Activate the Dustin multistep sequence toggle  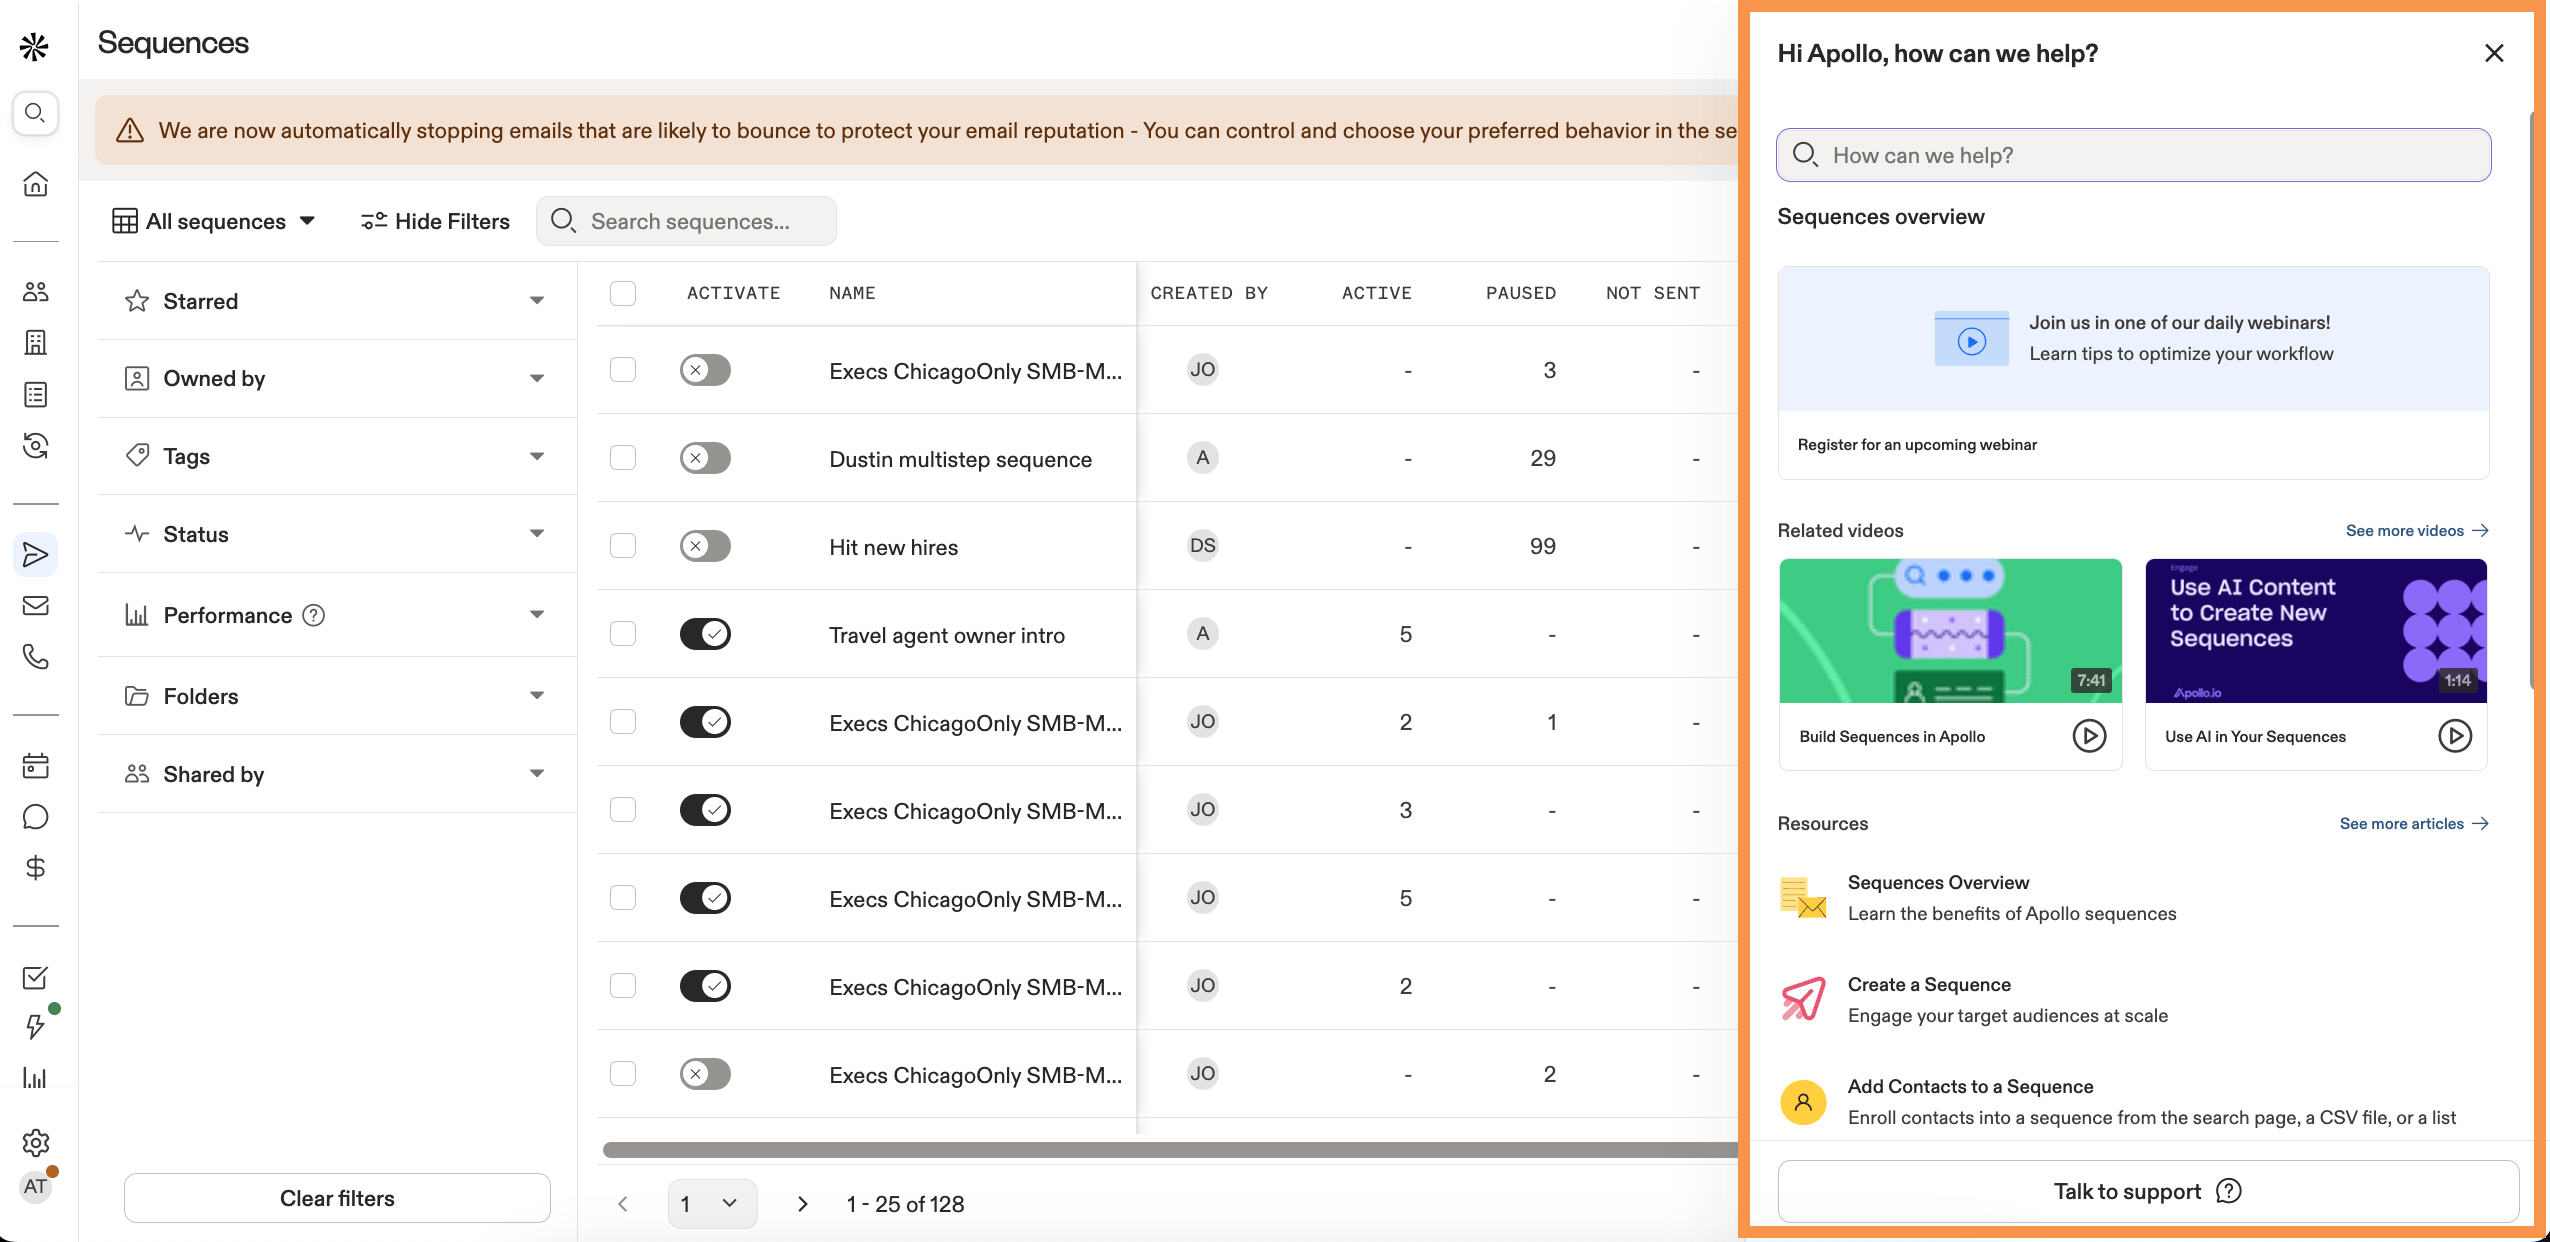705,458
